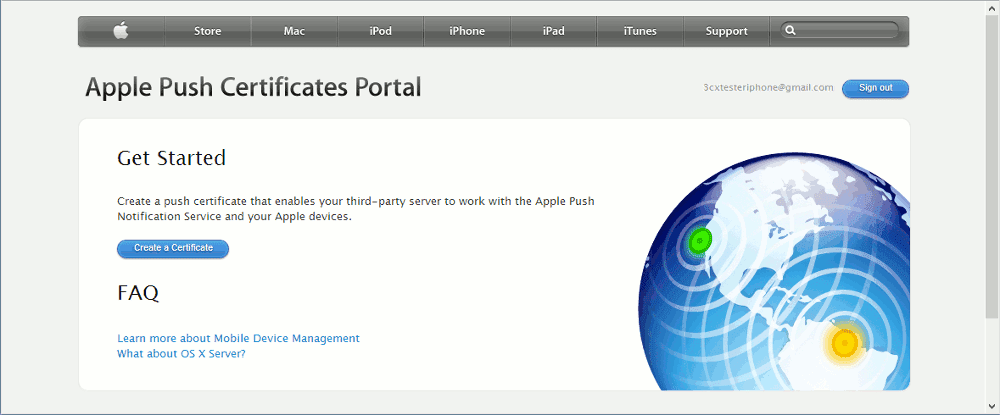
Task: Click the Apple logo in the navigation bar
Action: tap(121, 31)
